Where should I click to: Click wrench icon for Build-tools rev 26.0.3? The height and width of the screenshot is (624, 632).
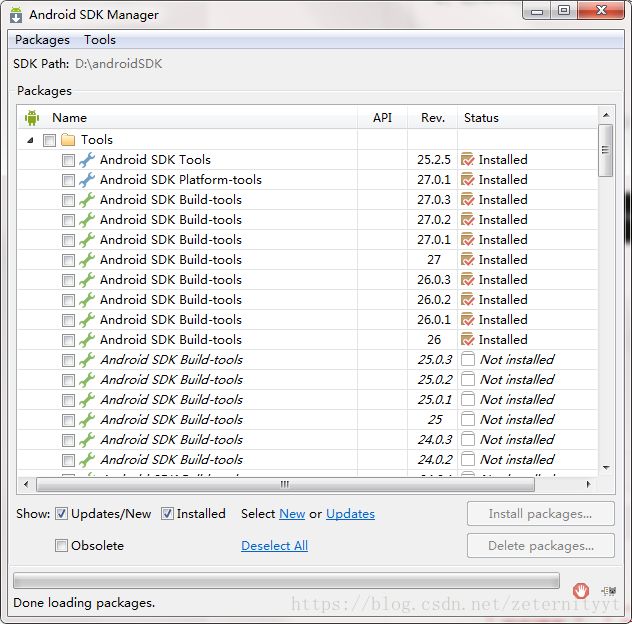[87, 280]
